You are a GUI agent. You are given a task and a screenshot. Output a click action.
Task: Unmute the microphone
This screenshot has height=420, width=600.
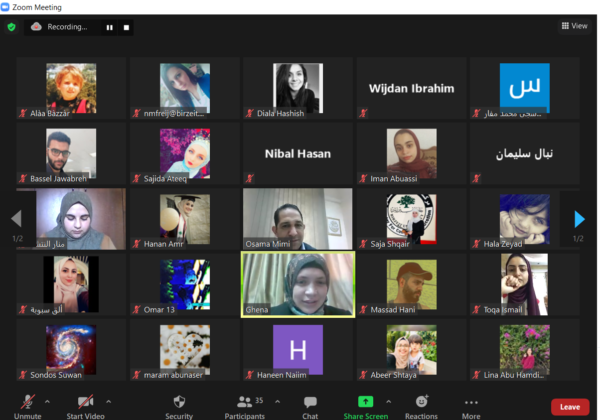[28, 407]
